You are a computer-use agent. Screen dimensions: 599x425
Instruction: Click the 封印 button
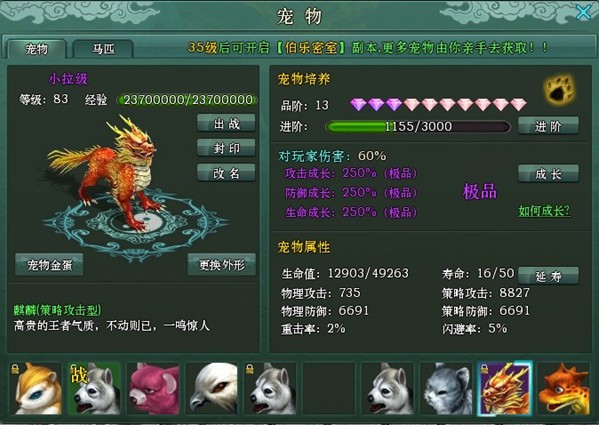(226, 148)
